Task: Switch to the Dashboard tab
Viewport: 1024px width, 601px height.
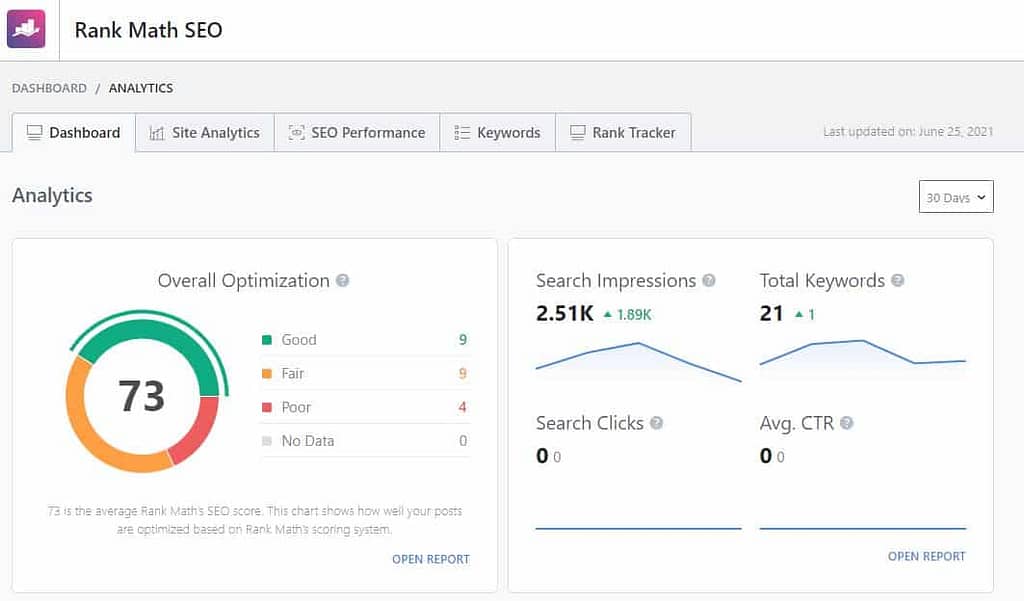Action: (x=74, y=133)
